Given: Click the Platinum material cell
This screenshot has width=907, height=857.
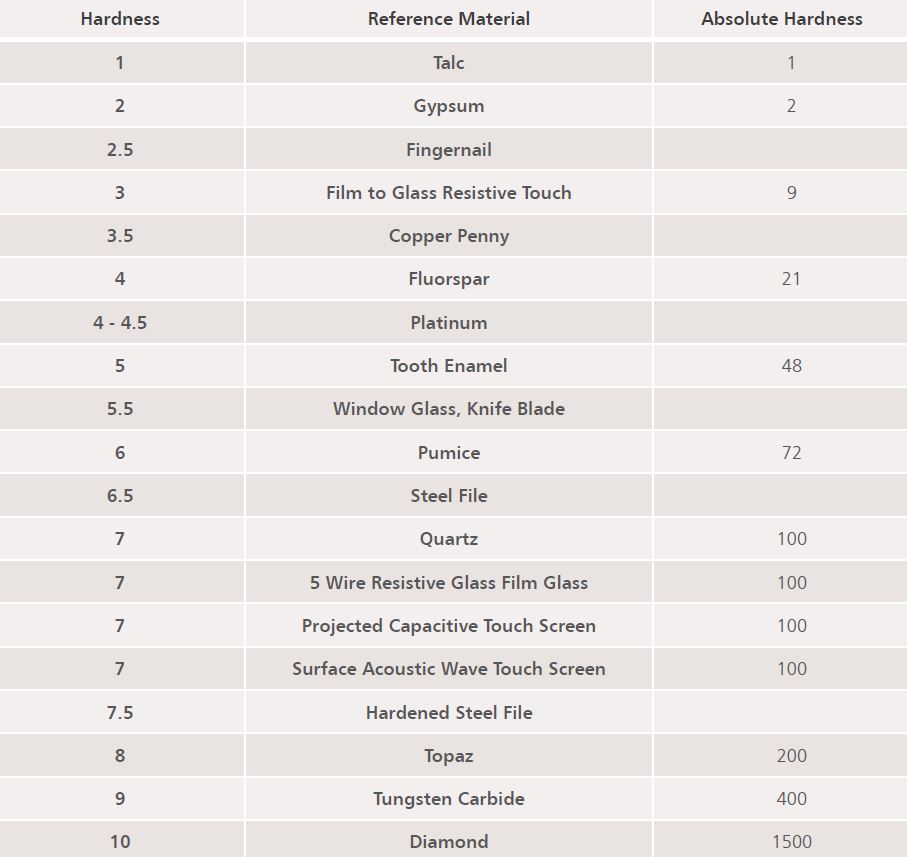Looking at the screenshot, I should coord(449,323).
